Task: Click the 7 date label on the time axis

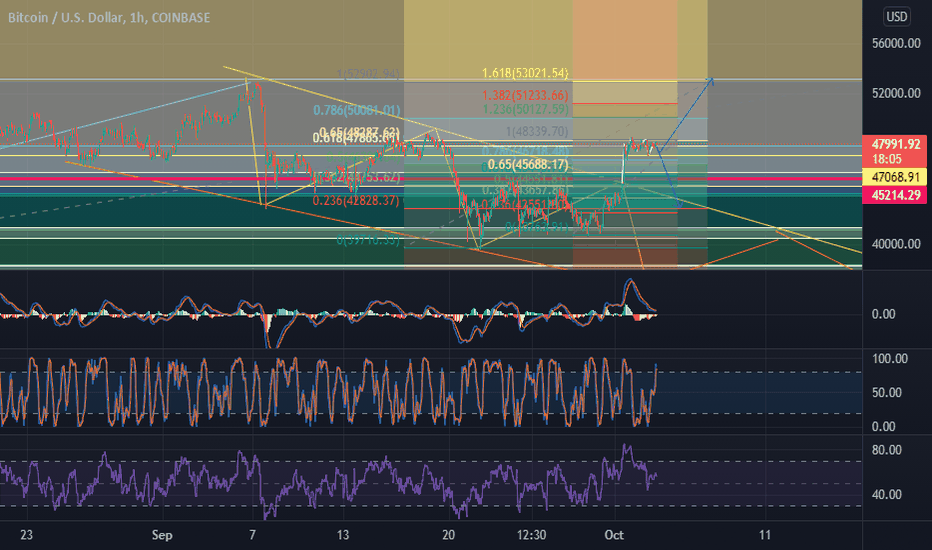Action: [x=253, y=535]
